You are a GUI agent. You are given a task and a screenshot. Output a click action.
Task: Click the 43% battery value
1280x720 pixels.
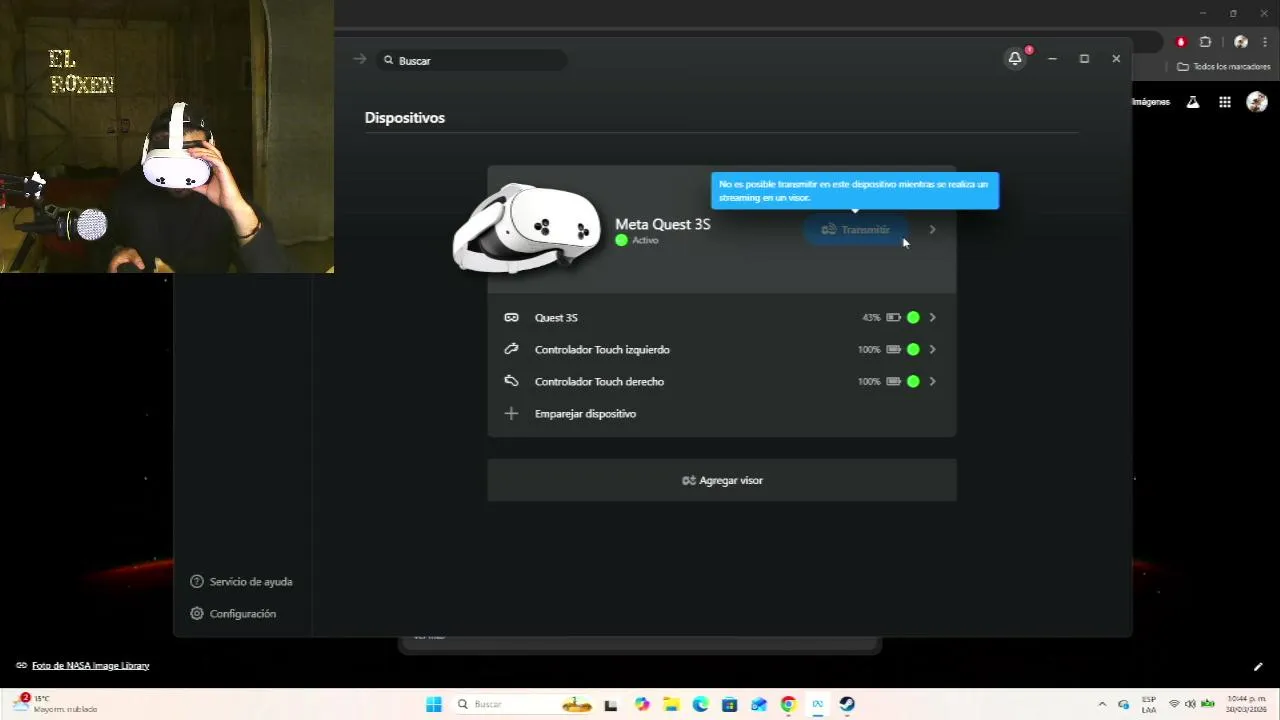pos(871,317)
